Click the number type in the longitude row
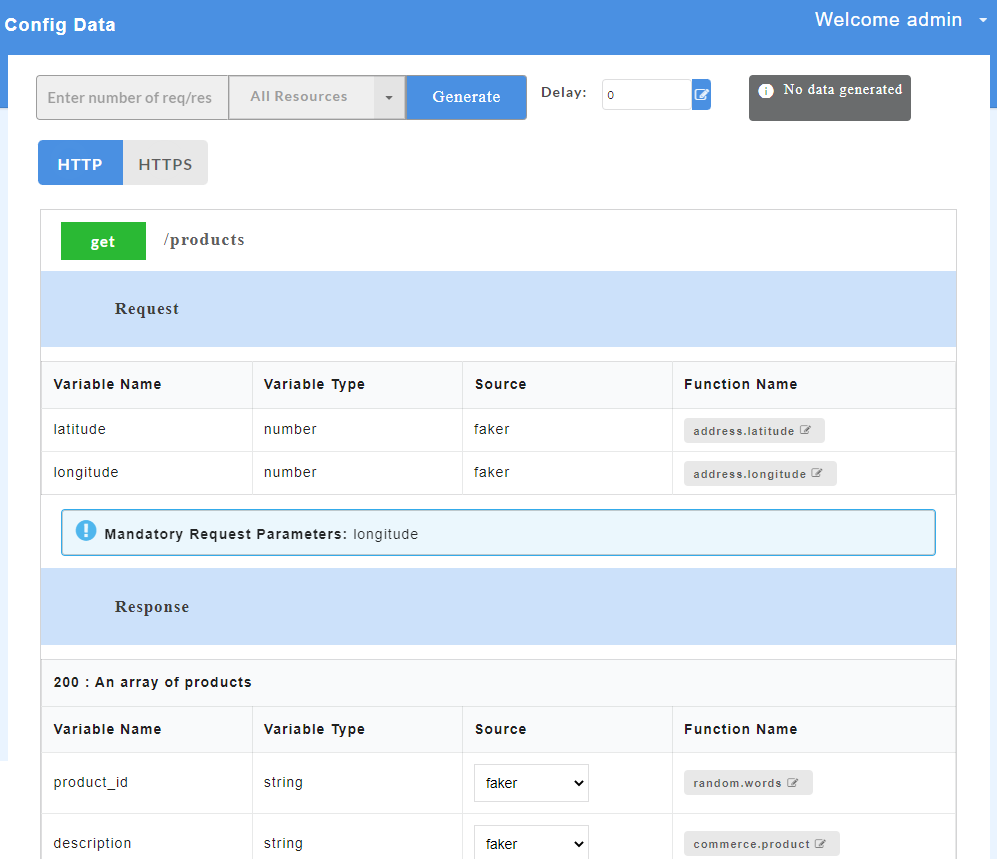Image resolution: width=997 pixels, height=863 pixels. (x=291, y=473)
